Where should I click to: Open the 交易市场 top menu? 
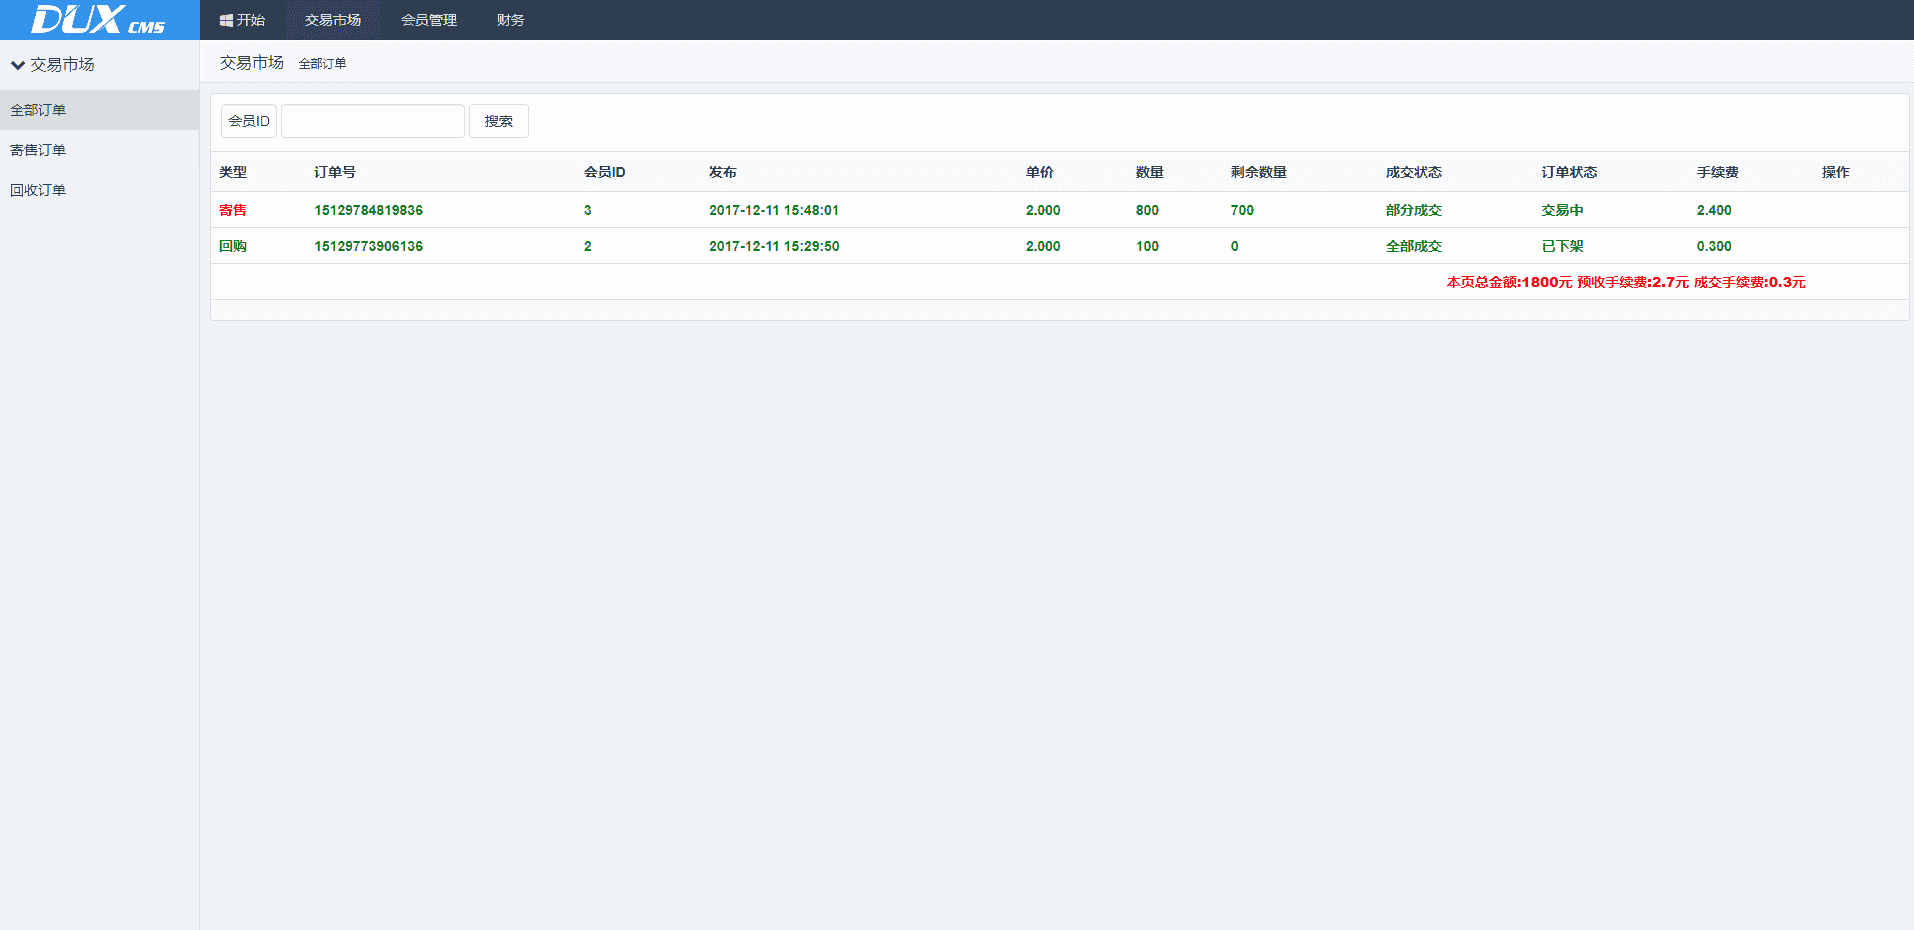point(333,20)
